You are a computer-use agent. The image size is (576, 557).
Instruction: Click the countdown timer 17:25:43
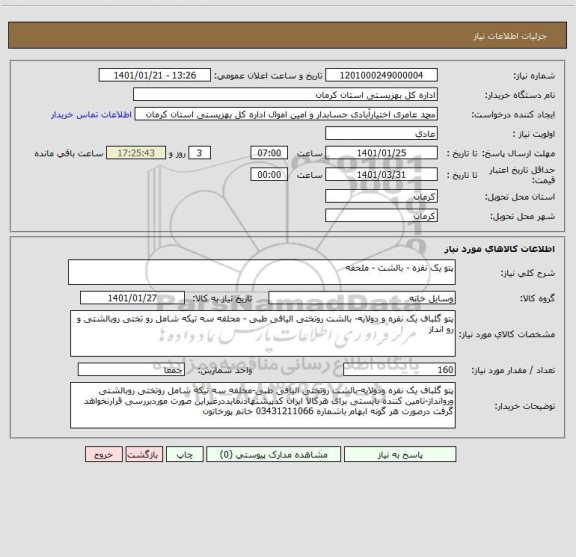136,153
